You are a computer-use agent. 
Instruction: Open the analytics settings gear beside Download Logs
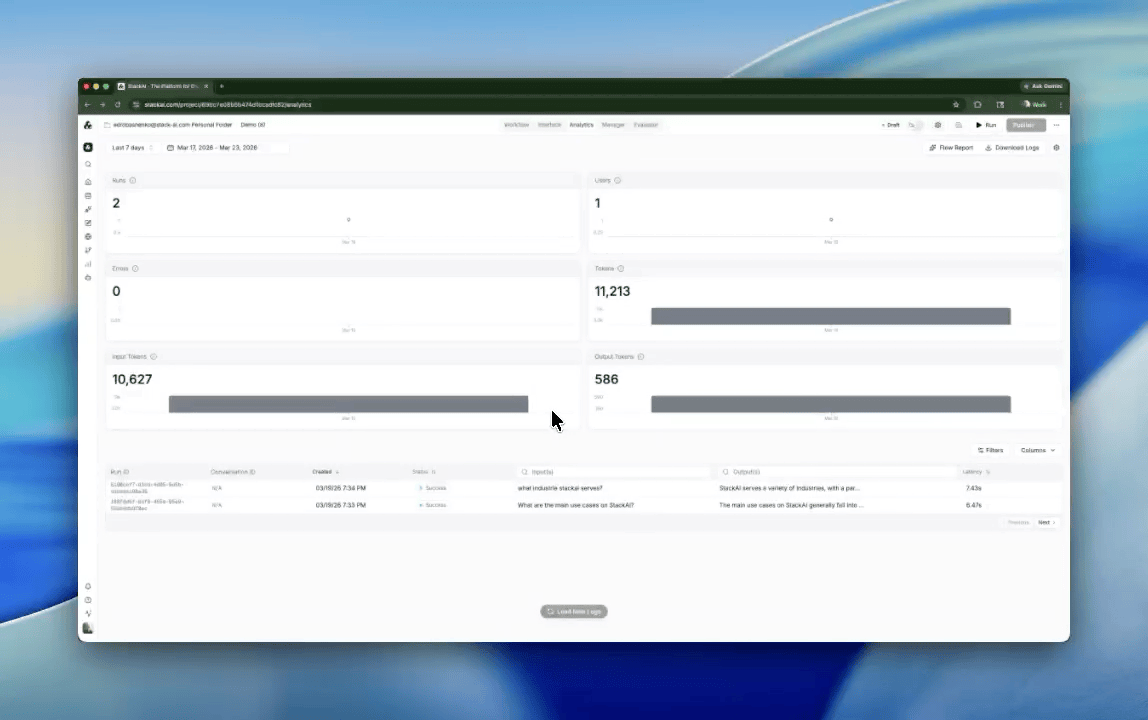pos(1056,148)
